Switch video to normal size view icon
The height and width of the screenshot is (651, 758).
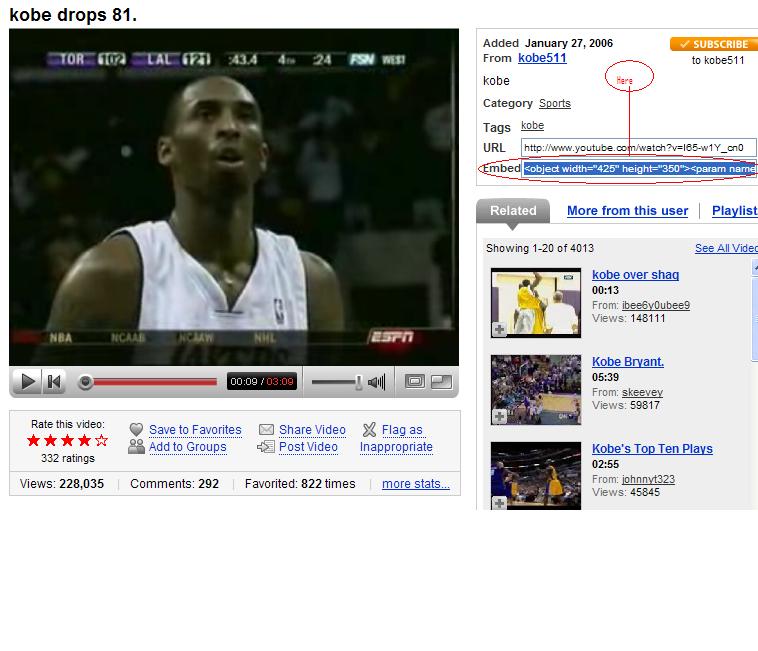pyautogui.click(x=415, y=381)
